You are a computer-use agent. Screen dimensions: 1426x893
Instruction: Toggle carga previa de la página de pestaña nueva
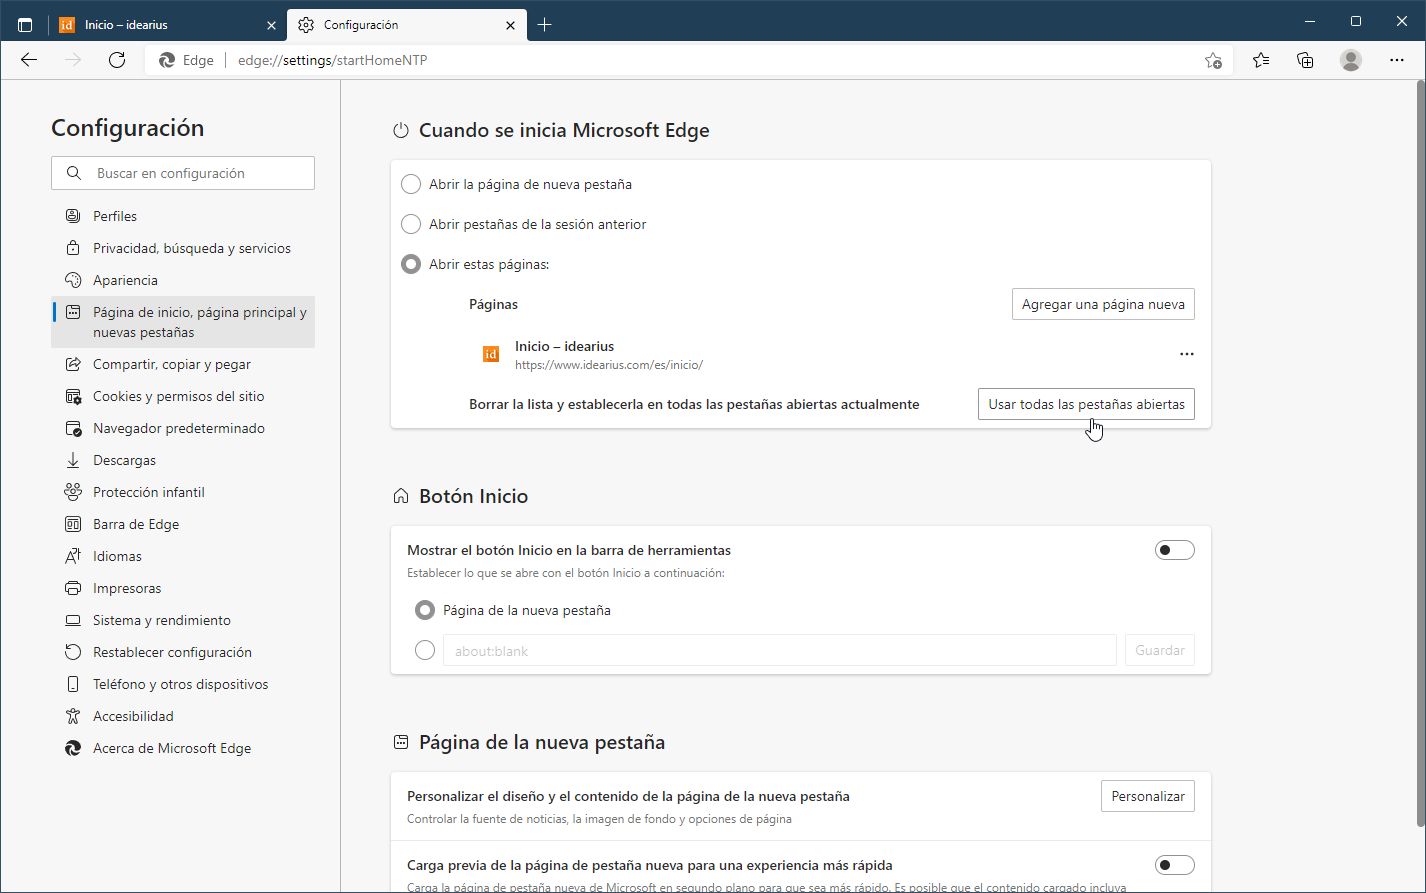[x=1174, y=864]
